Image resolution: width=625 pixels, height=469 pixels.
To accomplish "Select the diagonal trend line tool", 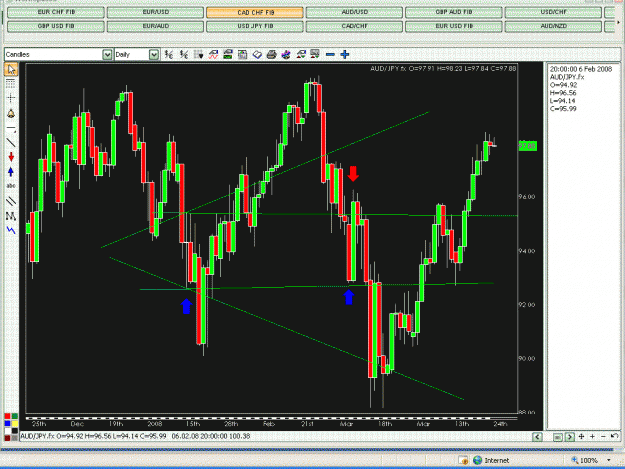I will coord(11,143).
